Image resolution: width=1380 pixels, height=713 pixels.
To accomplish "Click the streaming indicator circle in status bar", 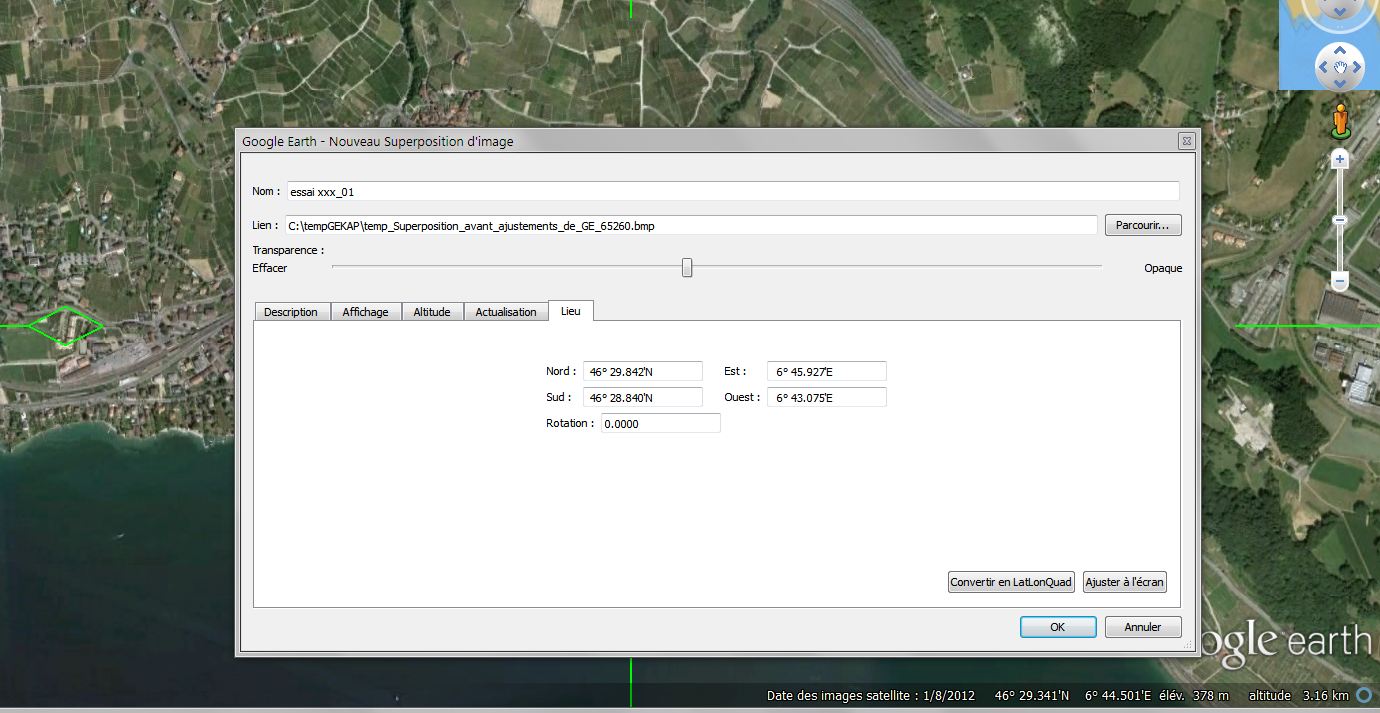I will [x=1364, y=696].
